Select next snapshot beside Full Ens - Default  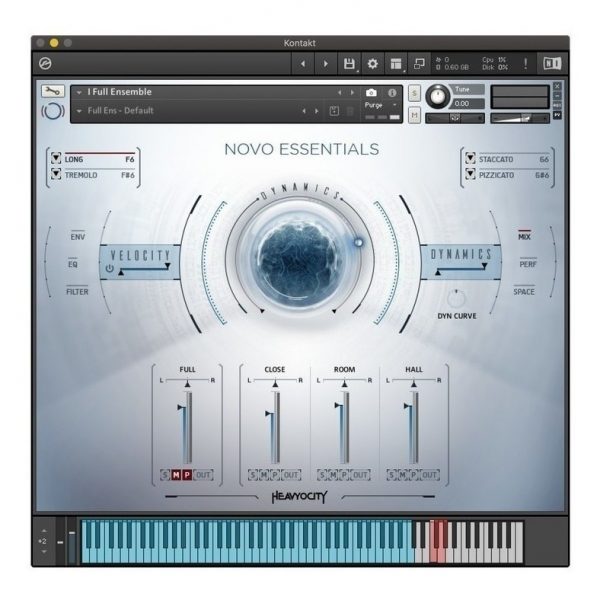point(317,111)
